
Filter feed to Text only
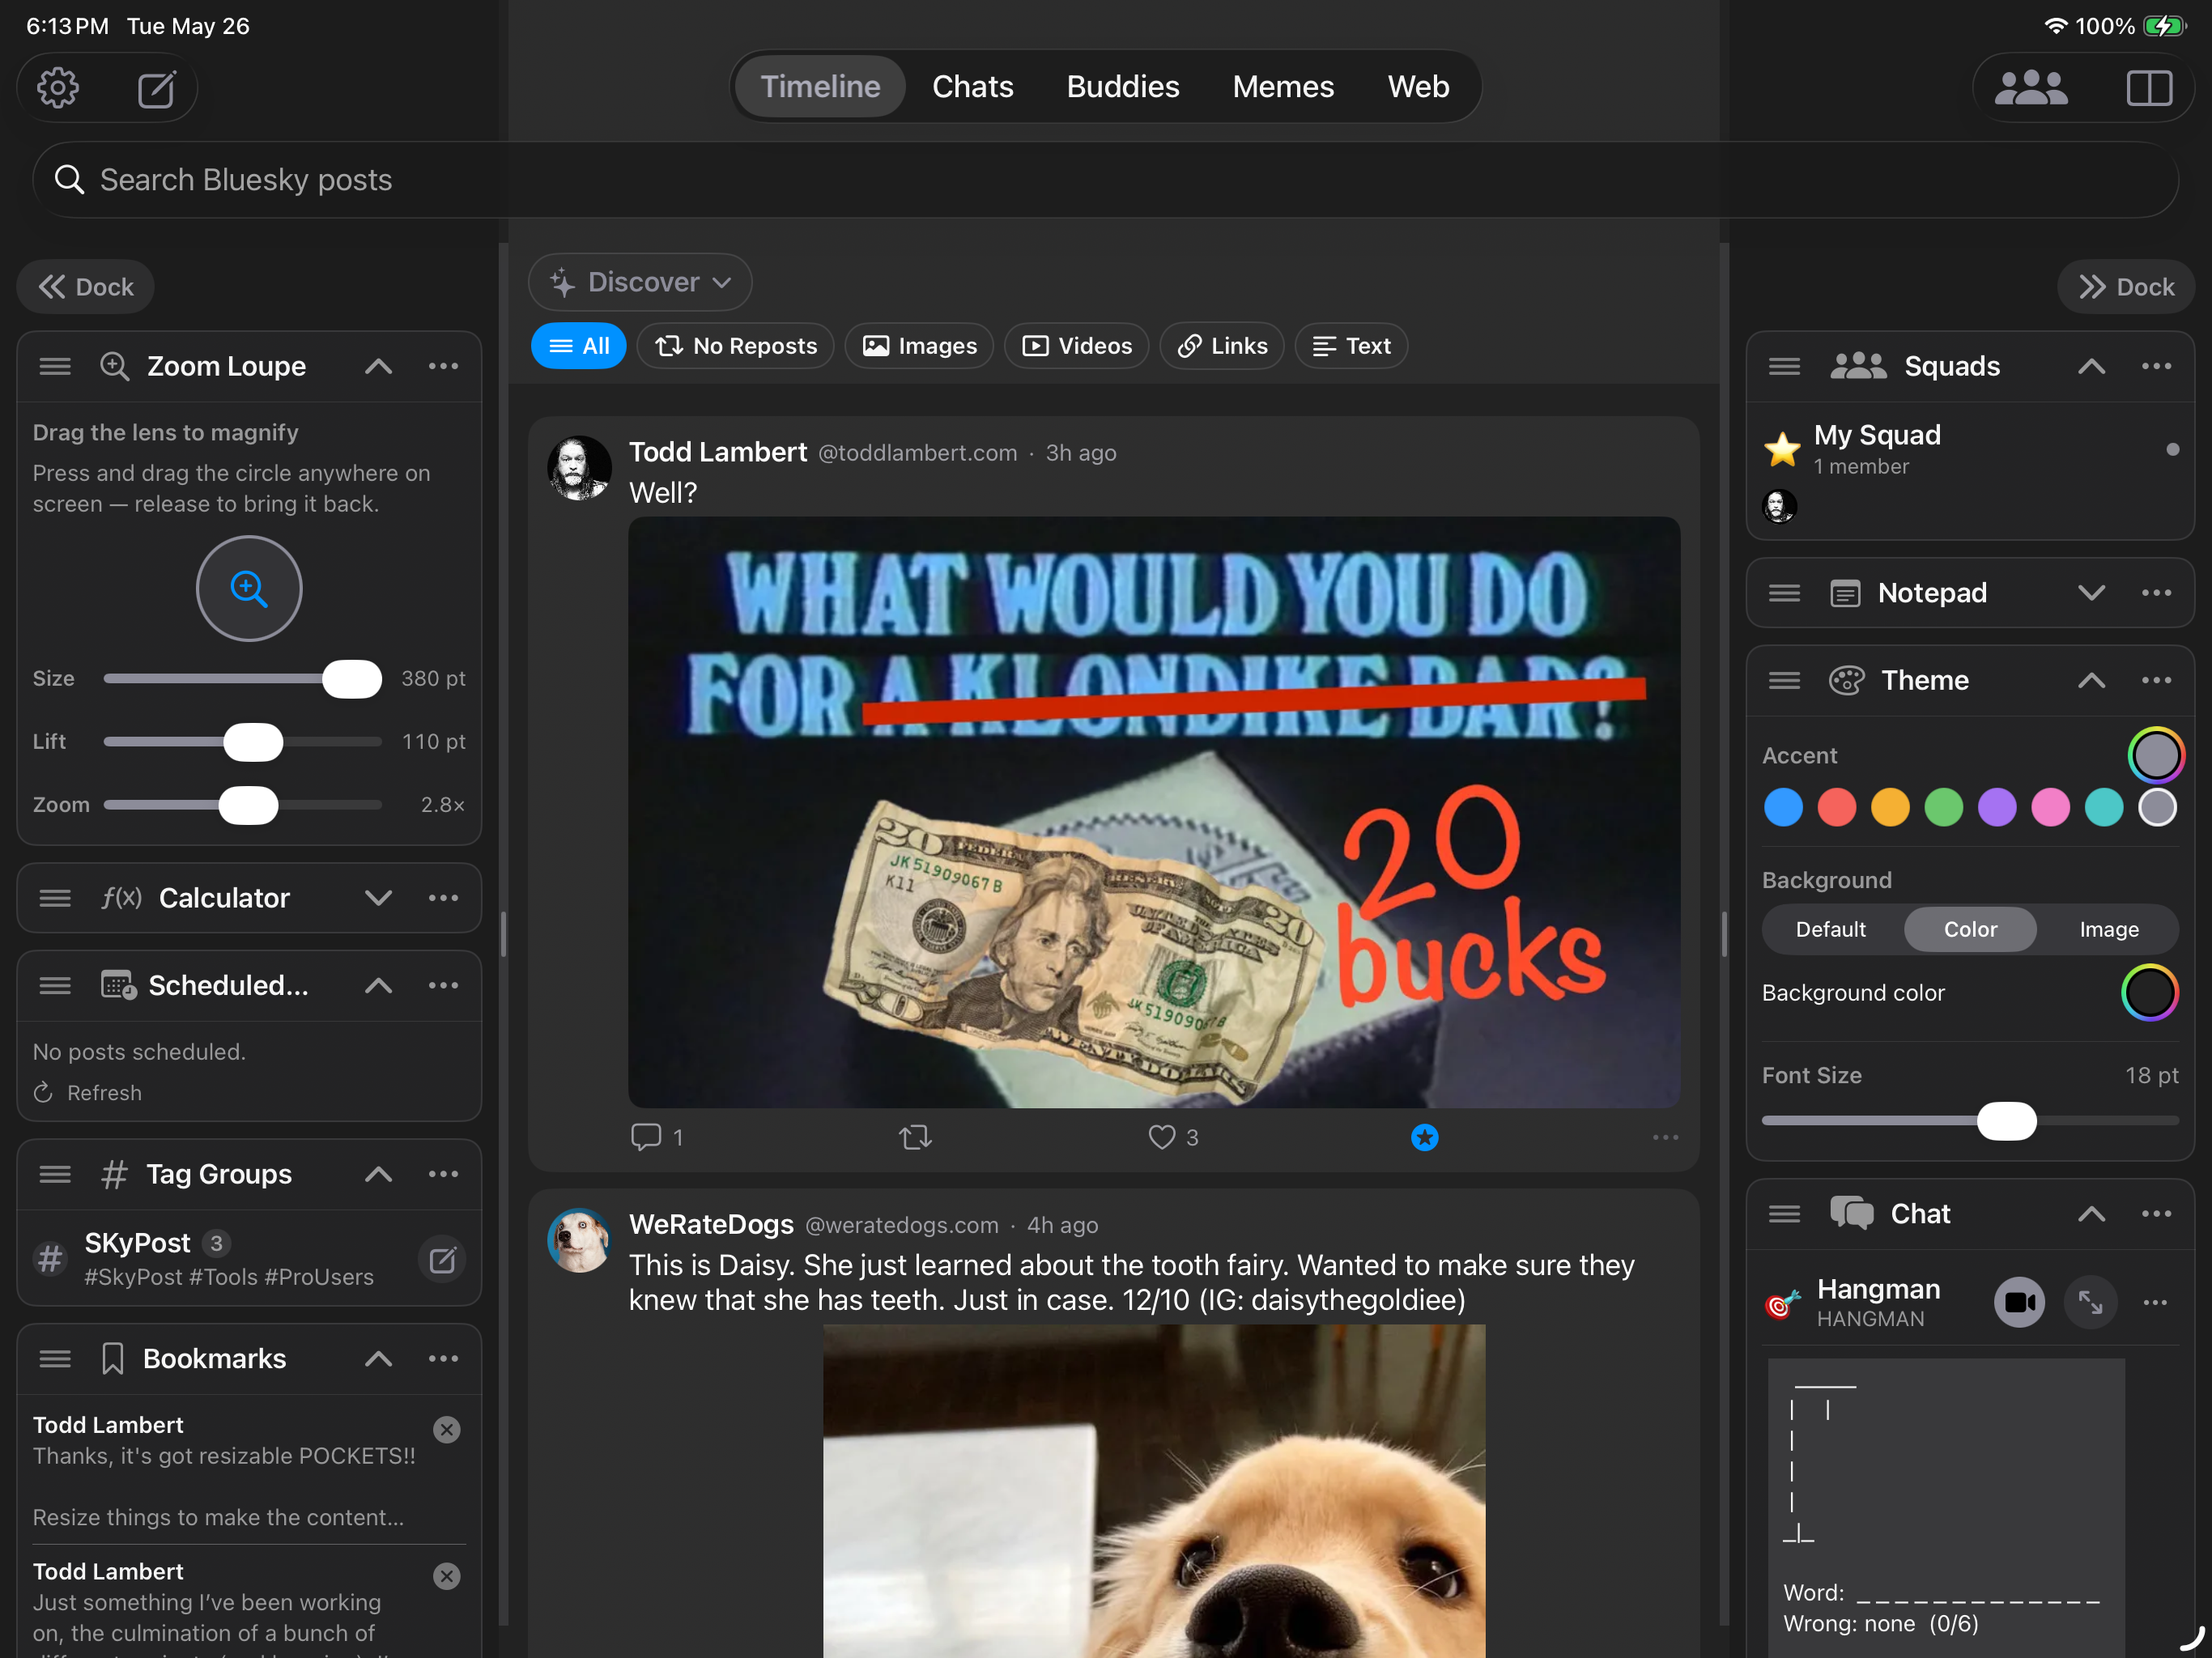(1351, 346)
